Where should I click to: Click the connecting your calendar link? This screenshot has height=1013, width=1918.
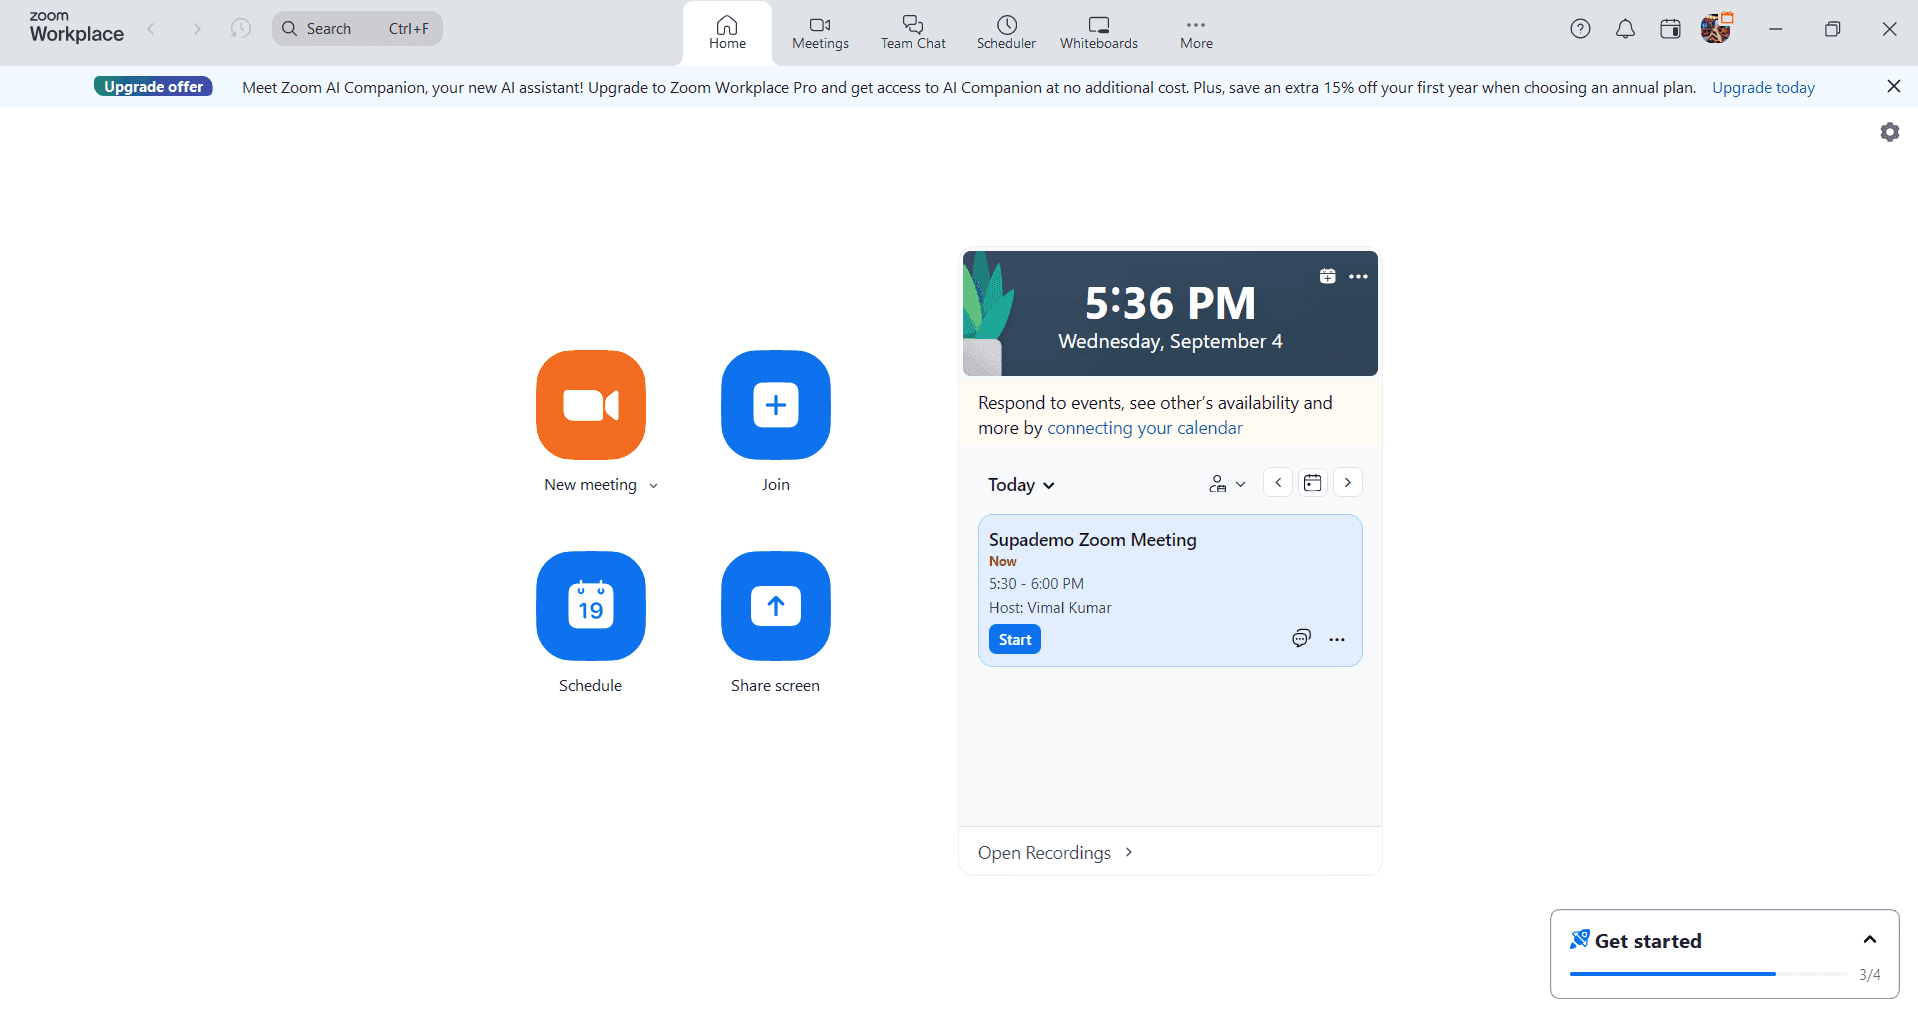1144,427
